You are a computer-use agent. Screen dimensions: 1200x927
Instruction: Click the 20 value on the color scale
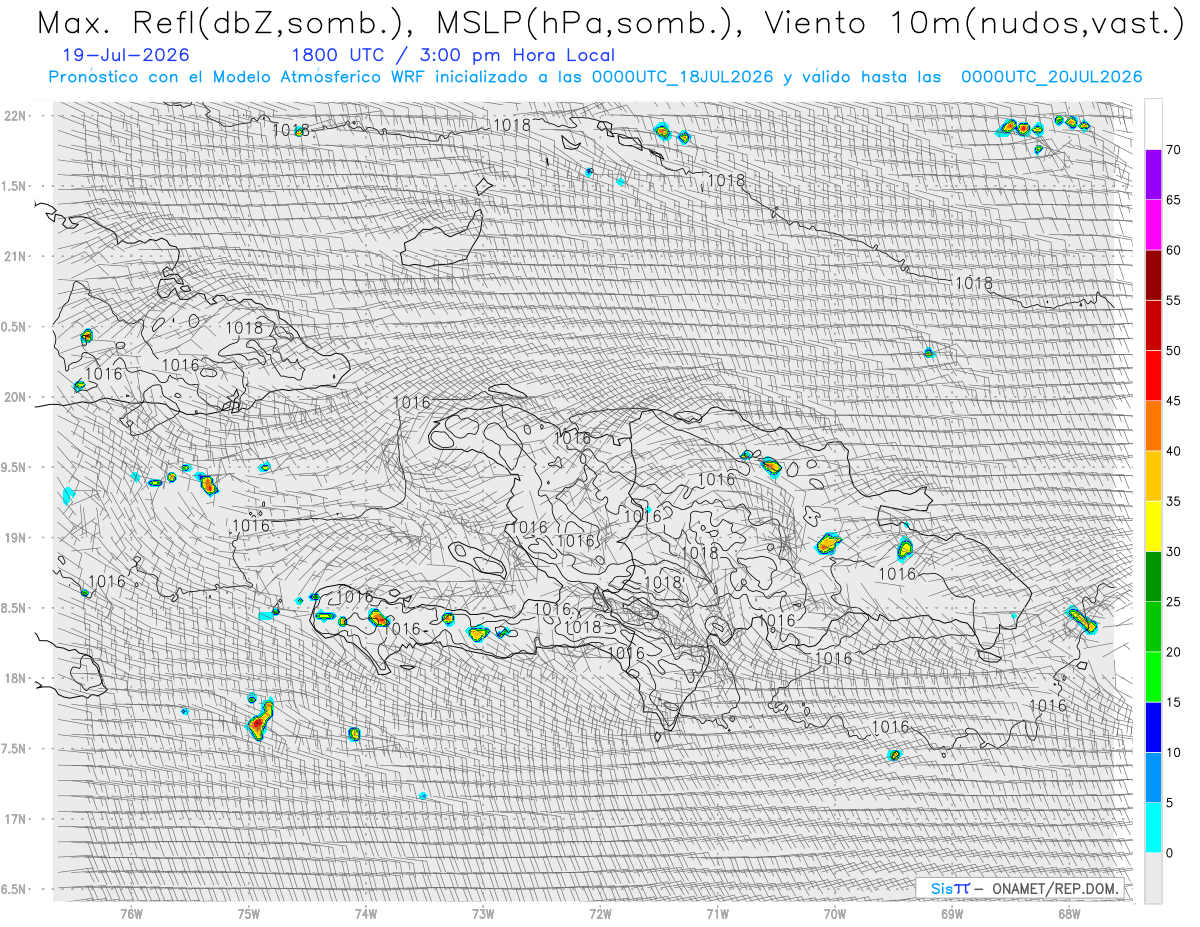(1174, 652)
